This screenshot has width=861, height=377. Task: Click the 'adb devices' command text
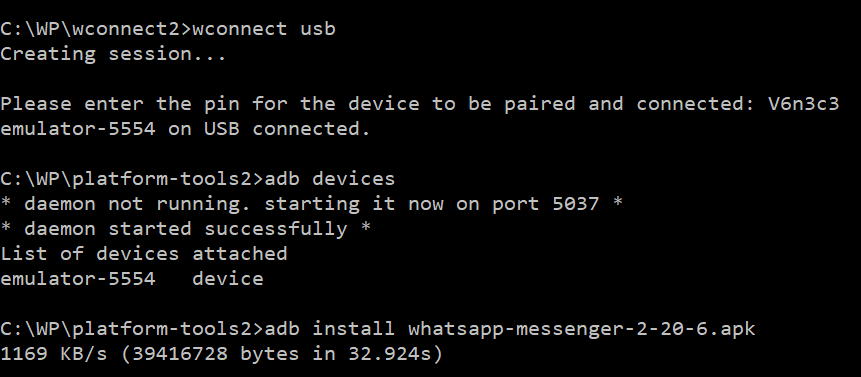pos(329,179)
